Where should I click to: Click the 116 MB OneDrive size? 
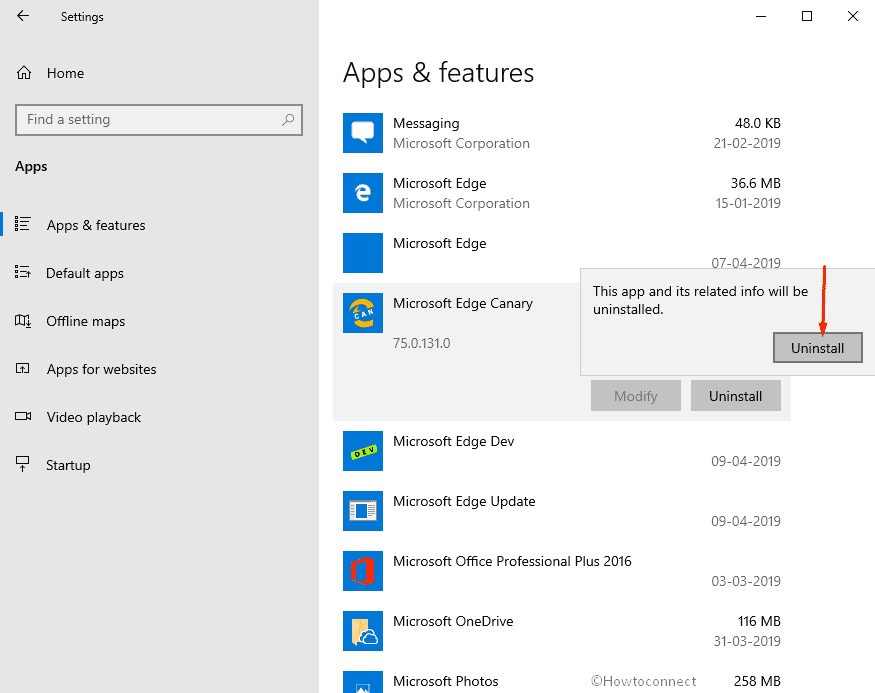click(759, 621)
